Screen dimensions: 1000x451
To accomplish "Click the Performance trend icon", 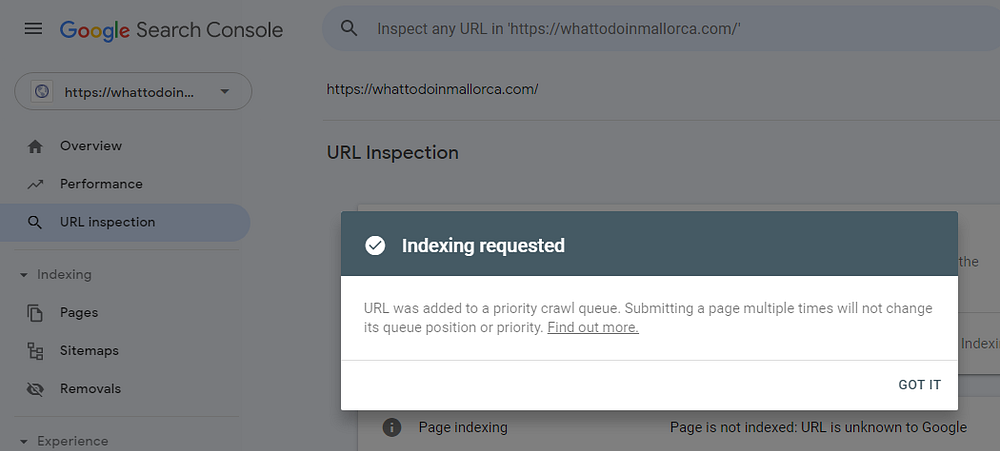I will 36,184.
